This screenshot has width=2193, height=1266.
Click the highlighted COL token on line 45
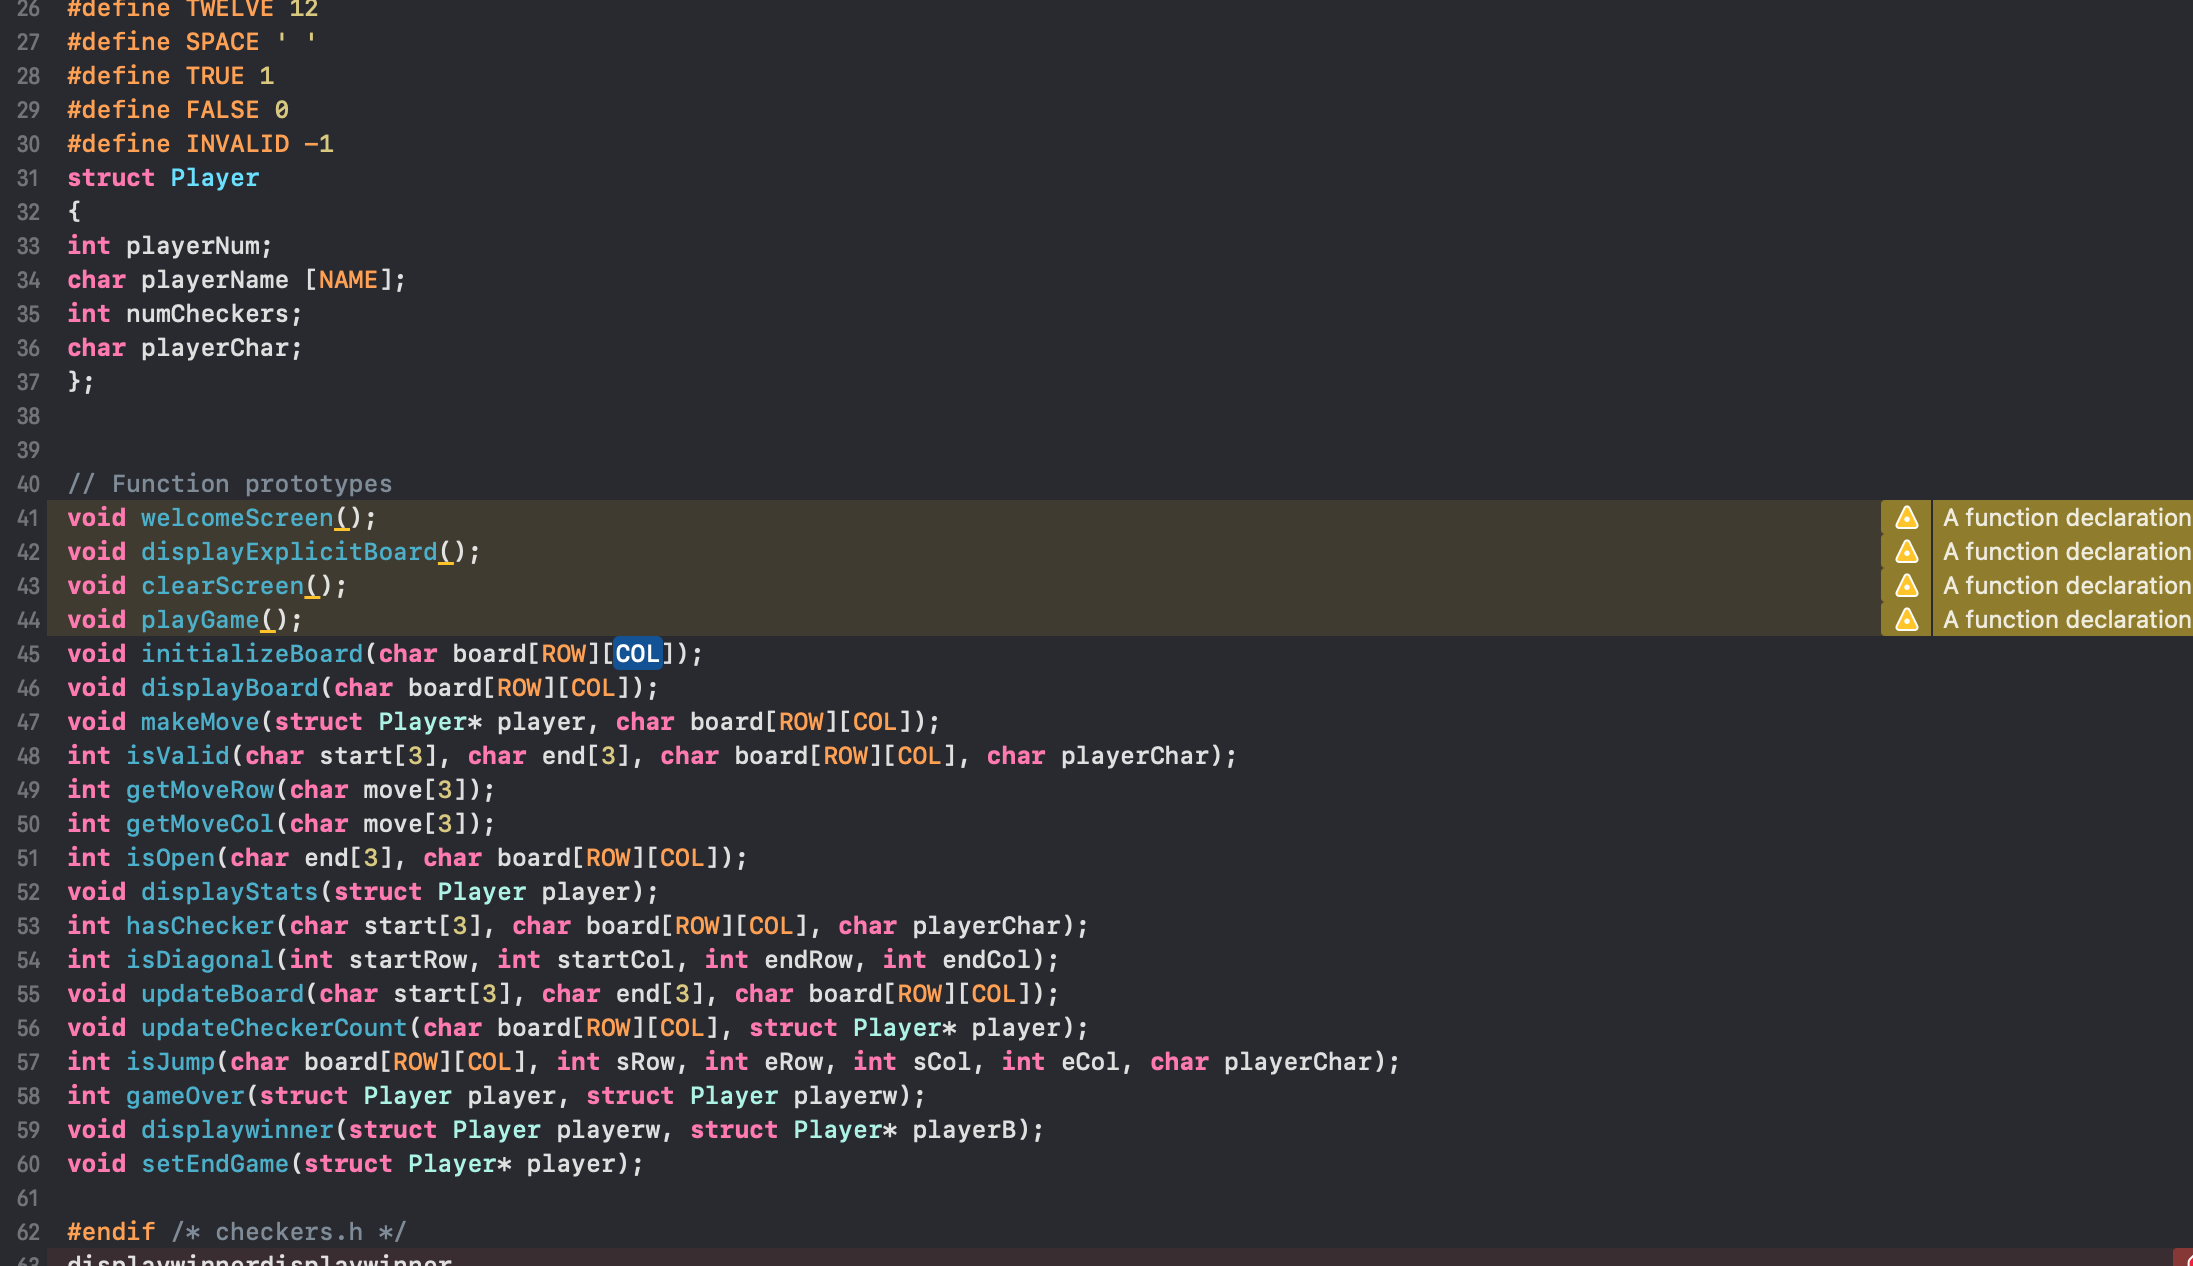637,653
